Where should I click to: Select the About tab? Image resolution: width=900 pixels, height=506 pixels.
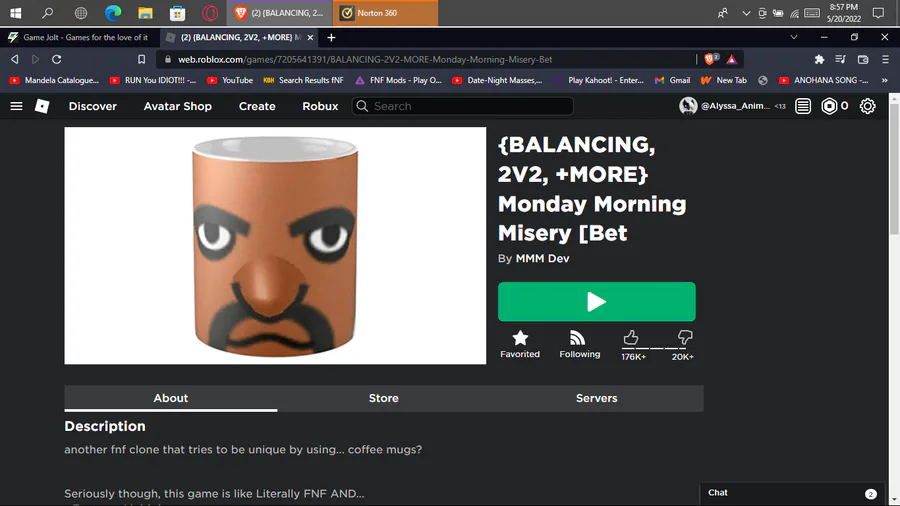coord(170,398)
